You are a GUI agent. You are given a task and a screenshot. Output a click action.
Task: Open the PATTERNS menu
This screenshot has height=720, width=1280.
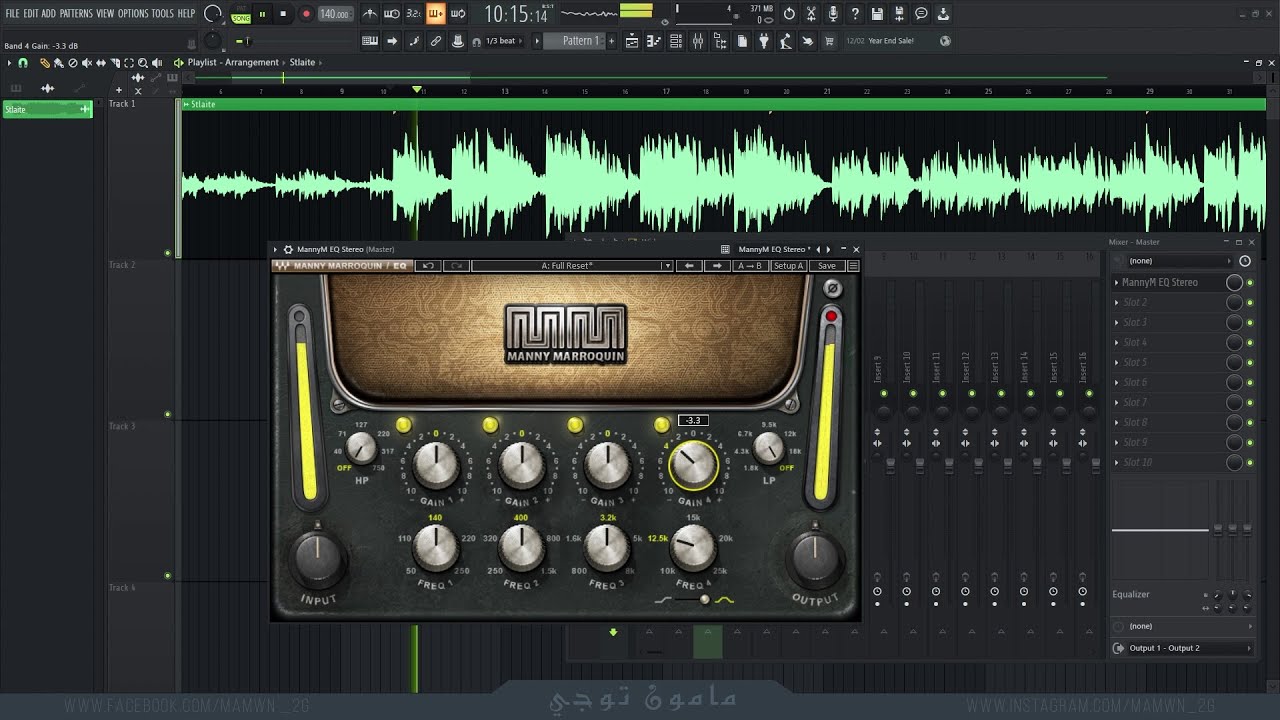[76, 14]
